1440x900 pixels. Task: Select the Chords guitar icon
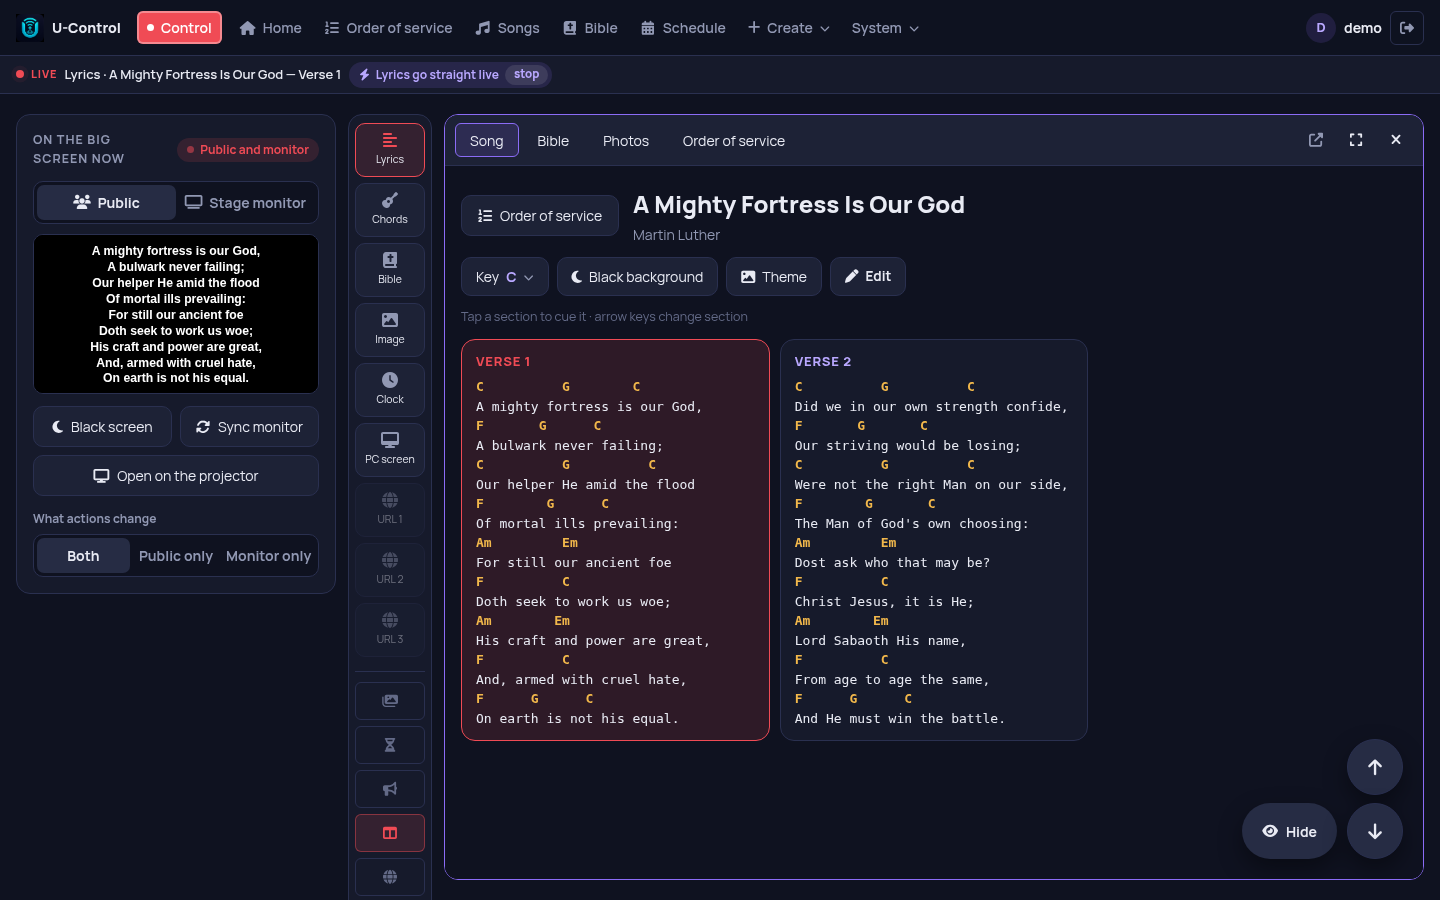390,210
